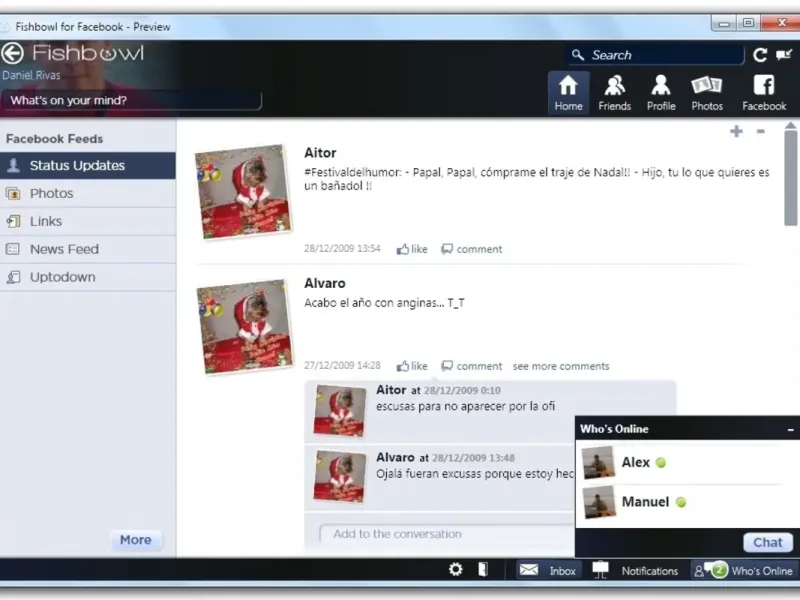Click the comment bubble icon on Alvaro's post
The height and width of the screenshot is (600, 800).
(x=447, y=366)
